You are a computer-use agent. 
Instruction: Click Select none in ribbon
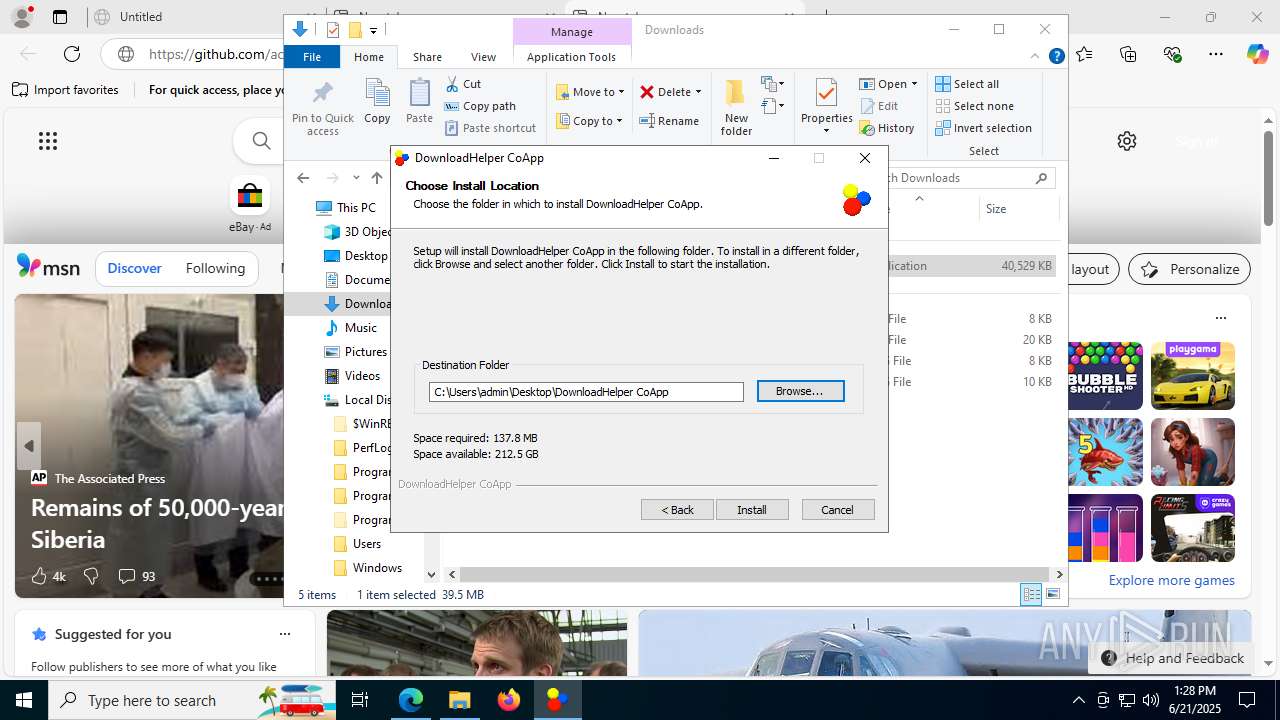pos(974,106)
